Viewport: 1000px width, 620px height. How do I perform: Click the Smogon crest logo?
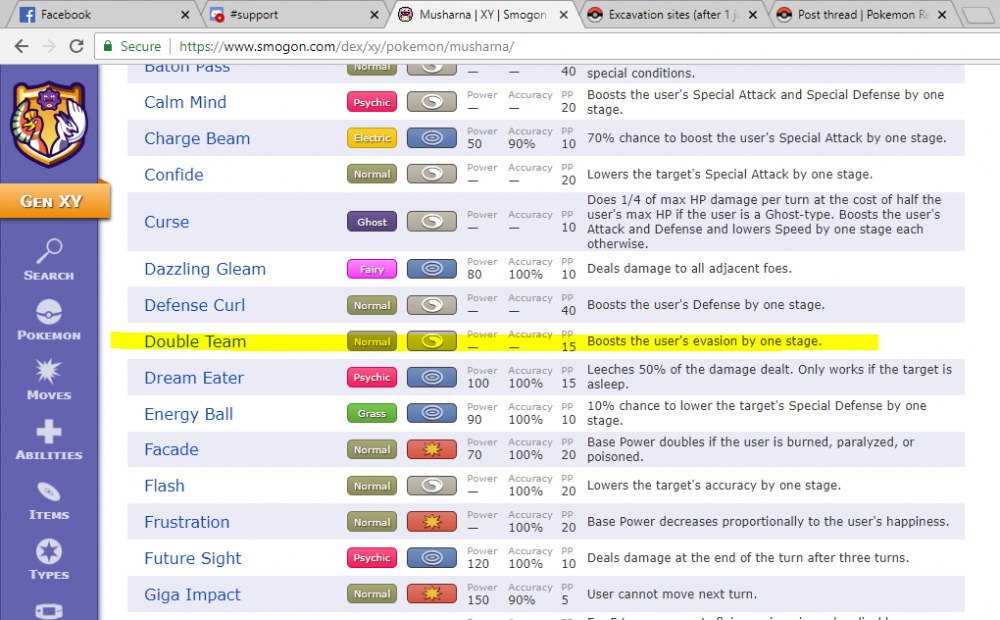[48, 122]
